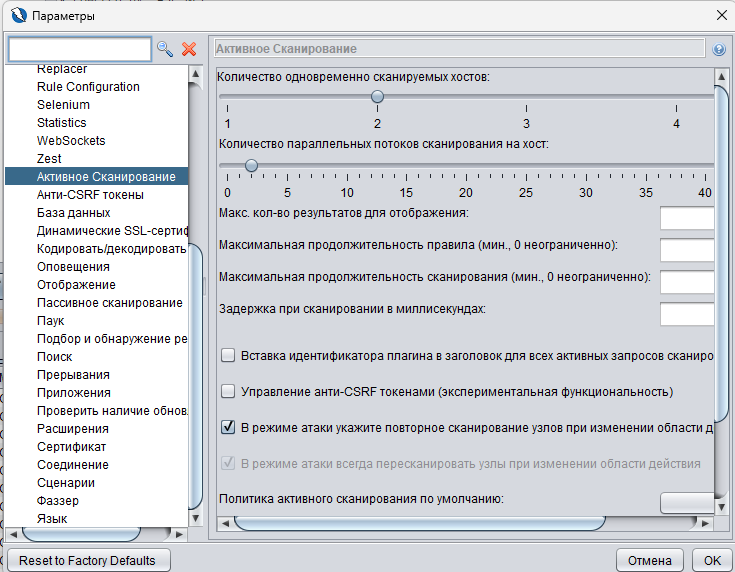Click the ZAP logo in title bar
Image resolution: width=735 pixels, height=572 pixels.
click(x=19, y=15)
